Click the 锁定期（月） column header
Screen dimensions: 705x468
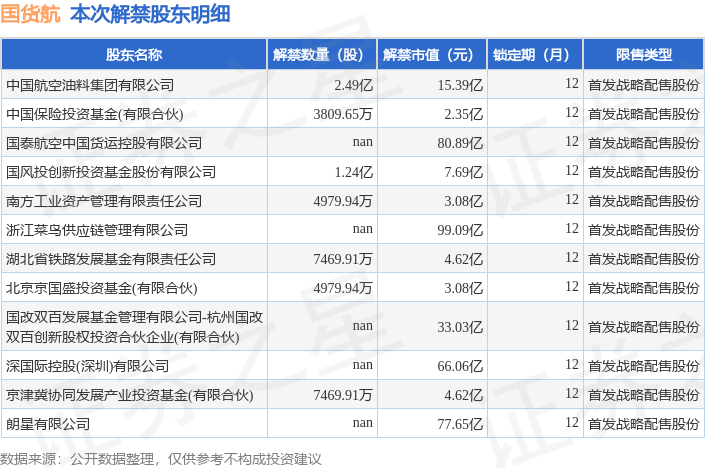point(535,54)
